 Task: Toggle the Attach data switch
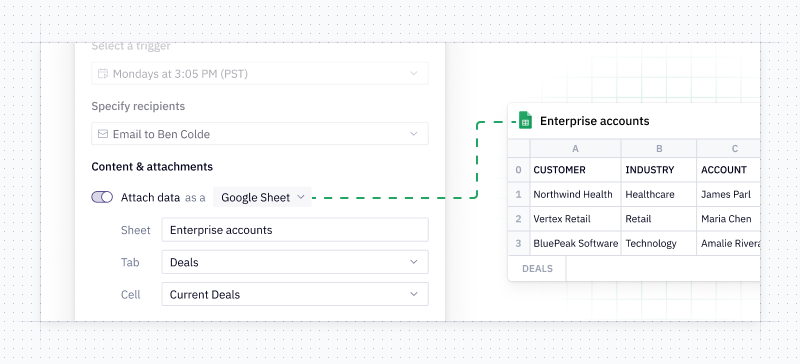(102, 198)
